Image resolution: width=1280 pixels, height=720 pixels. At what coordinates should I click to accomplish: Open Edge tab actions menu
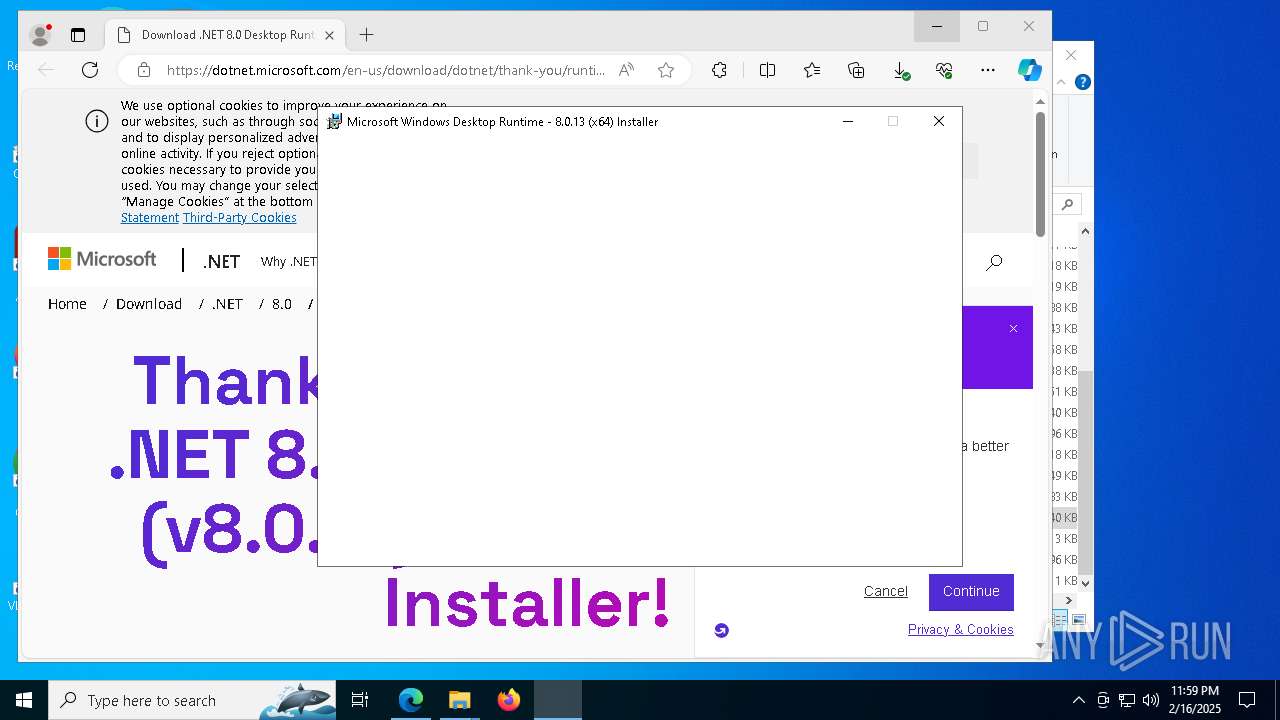[x=78, y=35]
